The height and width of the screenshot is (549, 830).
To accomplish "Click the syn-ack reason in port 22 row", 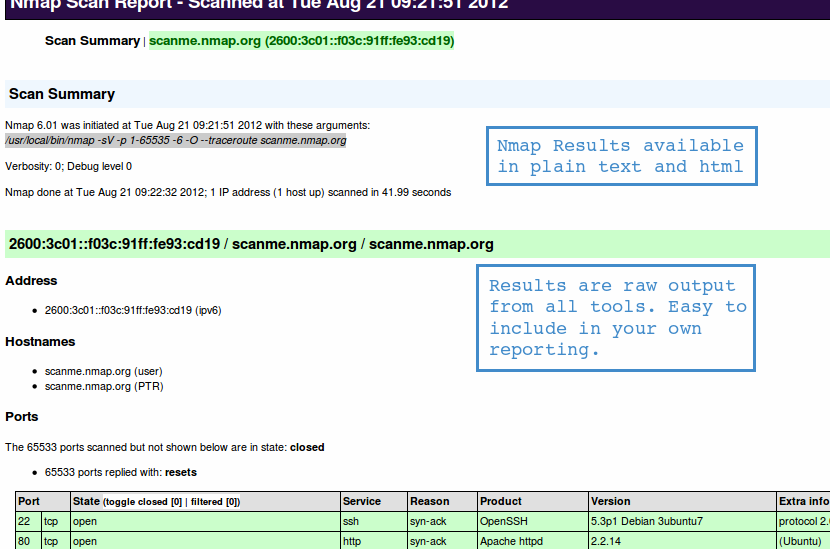I will (442, 521).
